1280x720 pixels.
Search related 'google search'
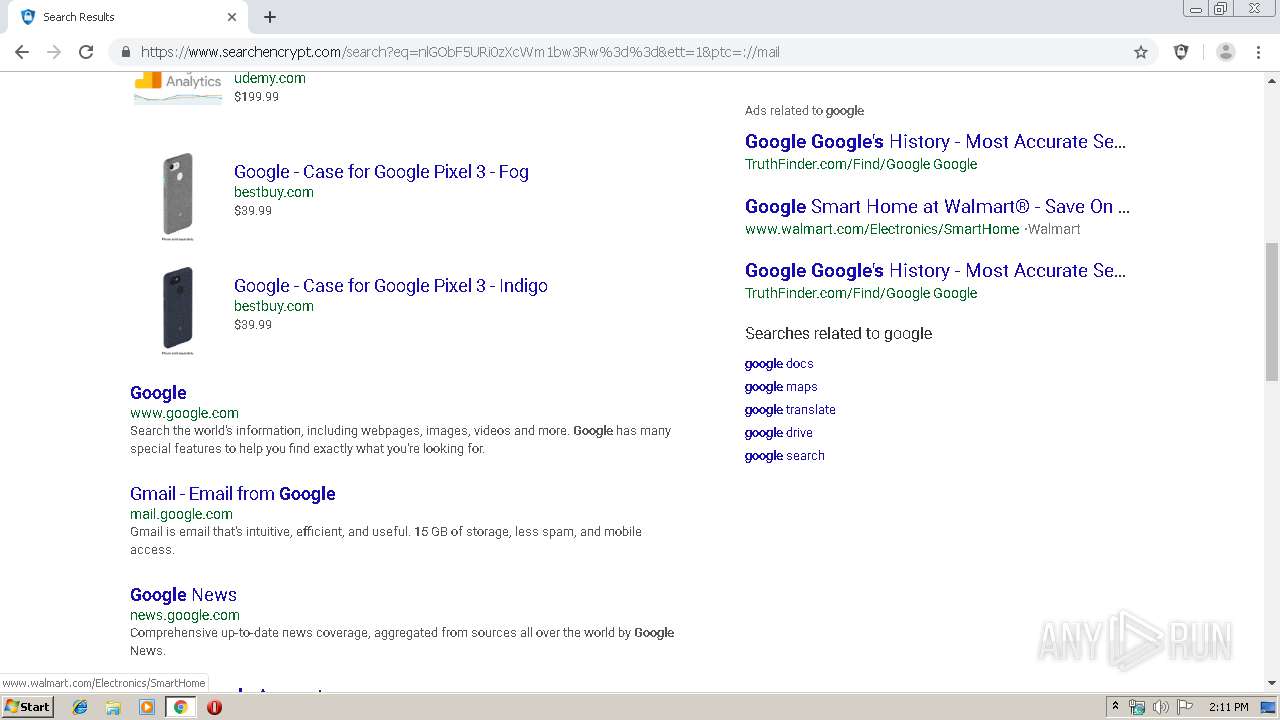[785, 456]
